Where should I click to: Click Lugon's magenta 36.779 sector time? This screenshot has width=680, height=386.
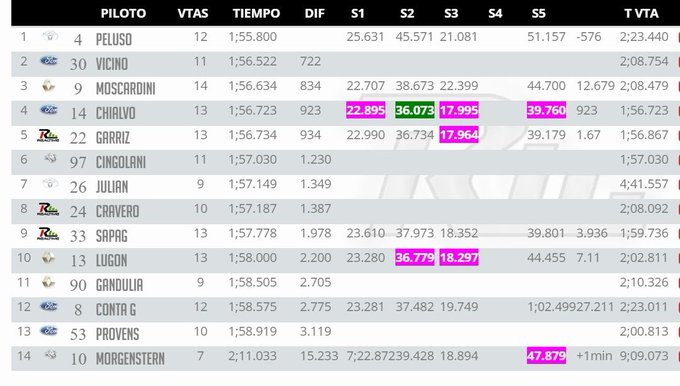click(415, 258)
